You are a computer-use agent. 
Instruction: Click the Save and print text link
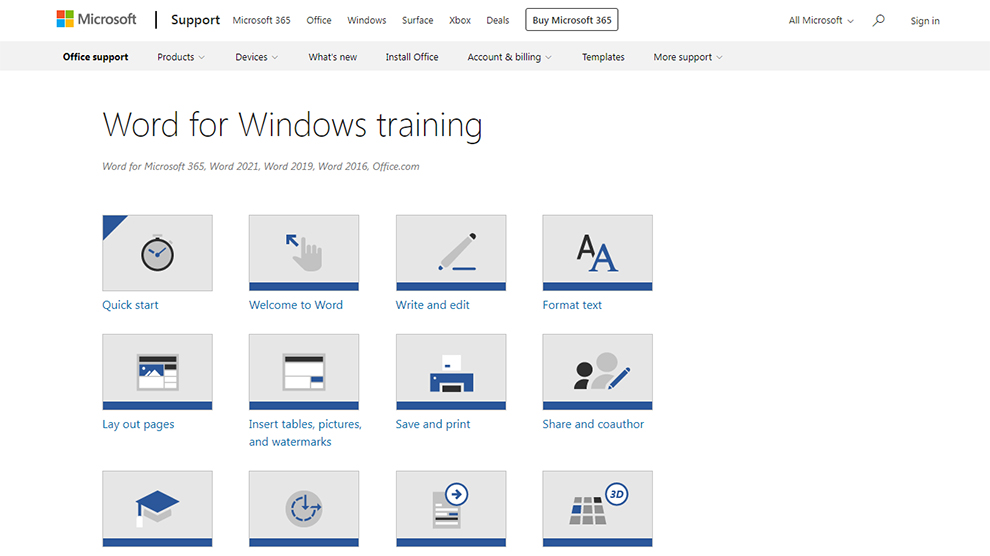click(432, 424)
